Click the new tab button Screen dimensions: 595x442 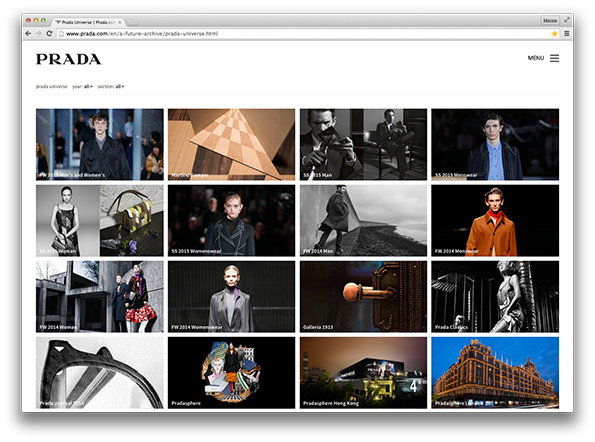(132, 22)
